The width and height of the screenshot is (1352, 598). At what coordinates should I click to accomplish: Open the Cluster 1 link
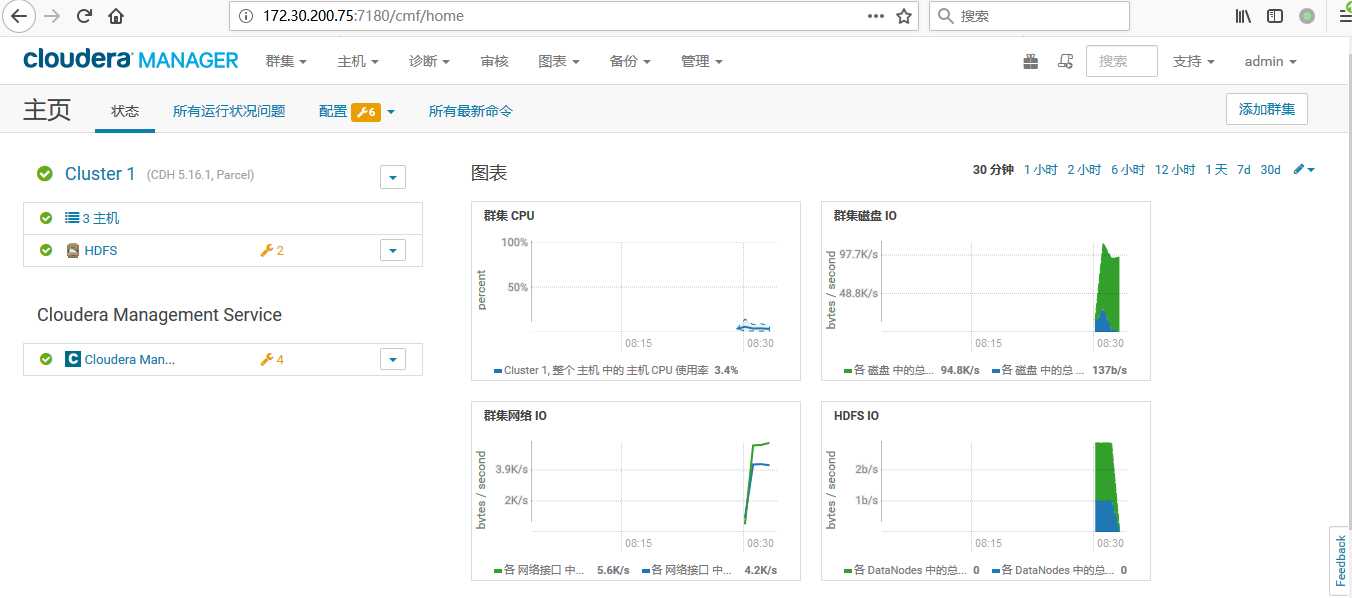pyautogui.click(x=100, y=174)
